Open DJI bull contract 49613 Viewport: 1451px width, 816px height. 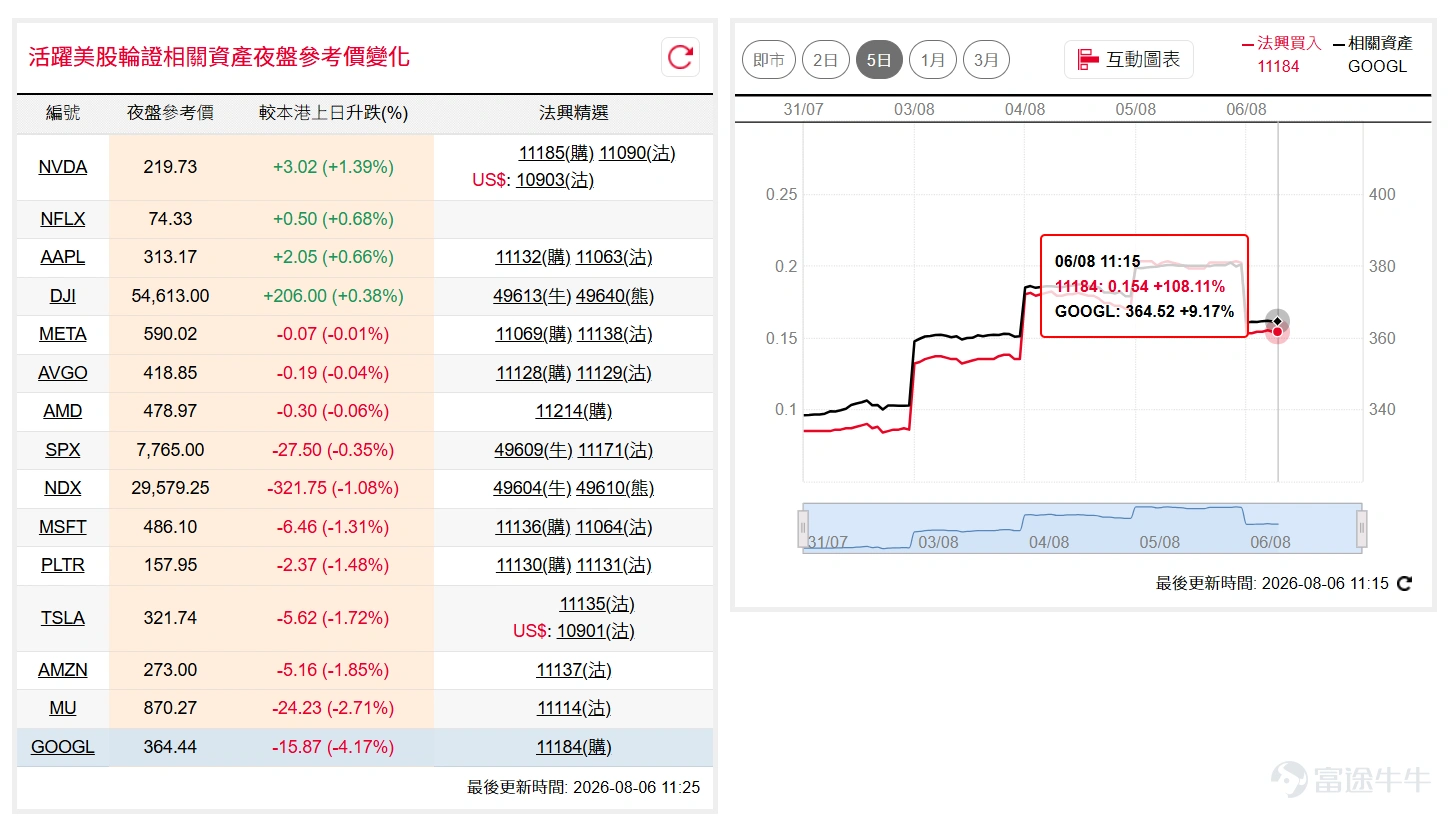532,296
